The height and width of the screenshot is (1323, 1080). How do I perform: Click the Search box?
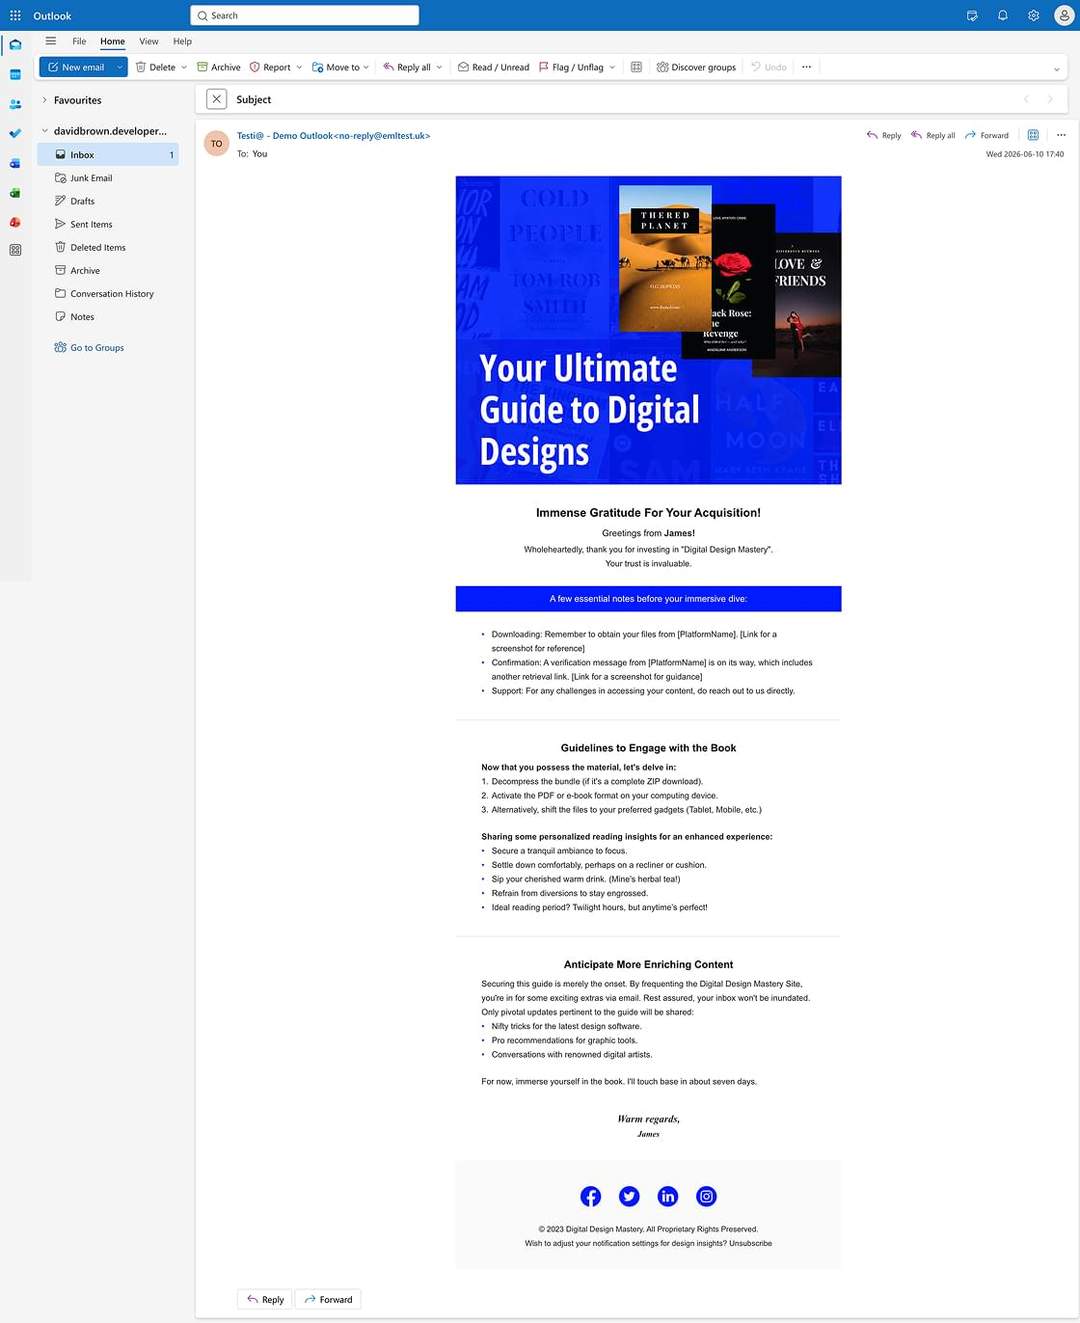(x=304, y=16)
